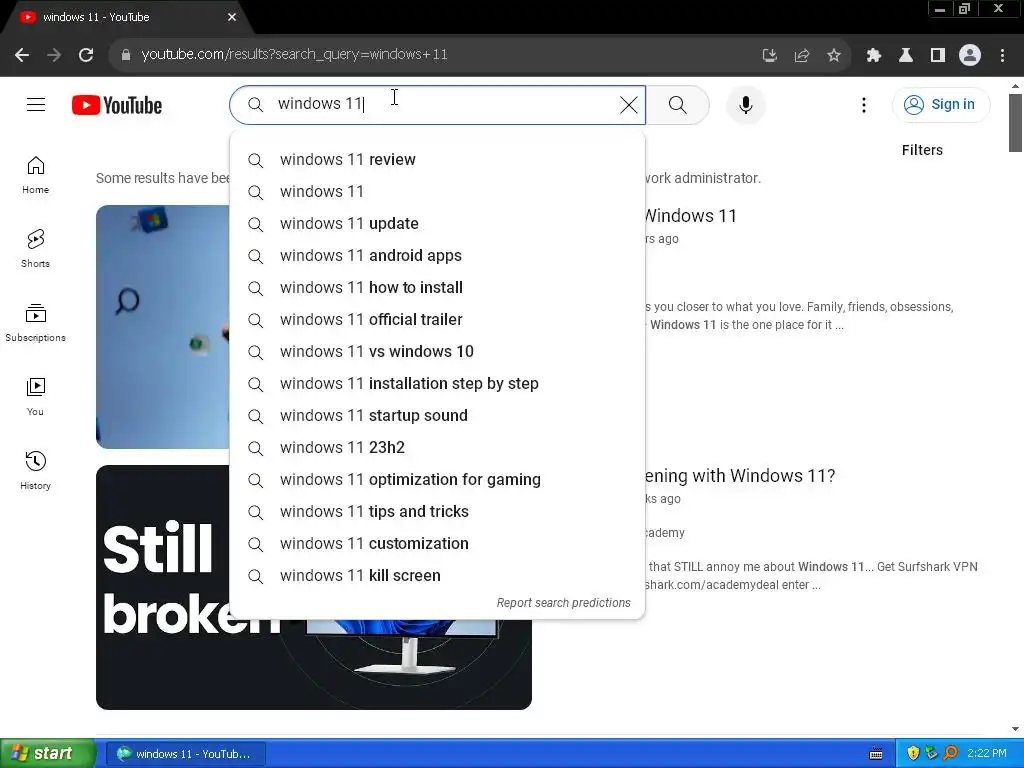The width and height of the screenshot is (1024, 768).
Task: Open Subscriptions in the sidebar
Action: click(35, 323)
